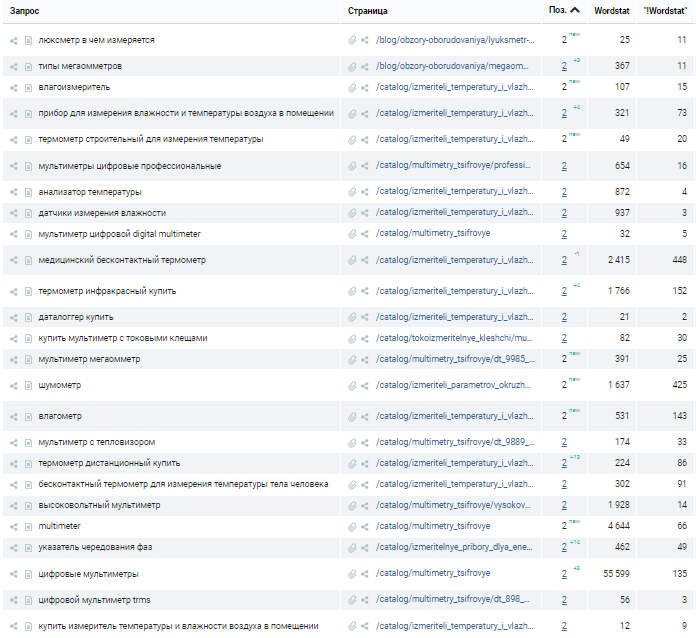The height and width of the screenshot is (638, 696).
Task: Click position link '2' for 'высоковольтный мультиметр'
Action: [x=564, y=505]
